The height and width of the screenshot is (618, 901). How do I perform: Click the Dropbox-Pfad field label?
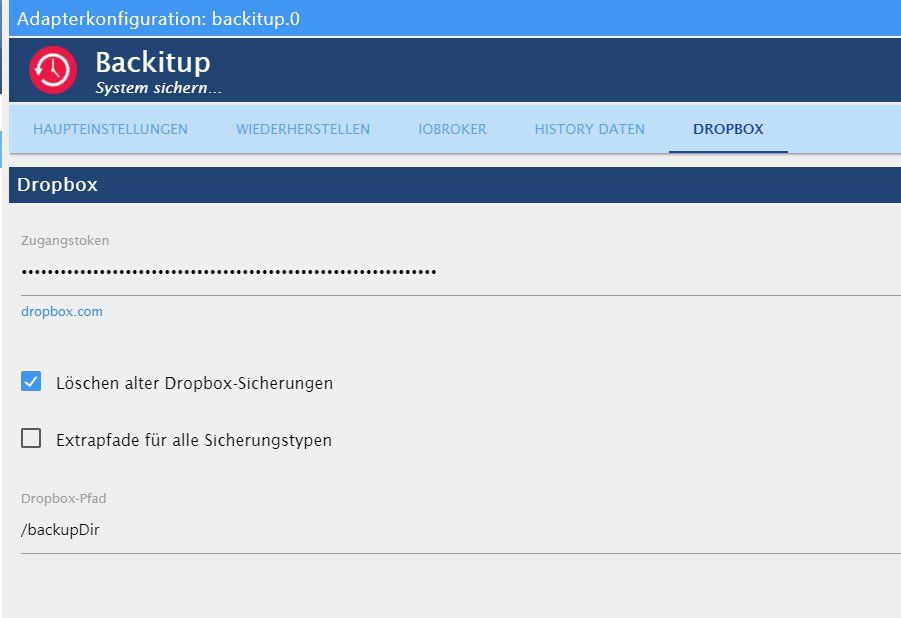coord(63,498)
